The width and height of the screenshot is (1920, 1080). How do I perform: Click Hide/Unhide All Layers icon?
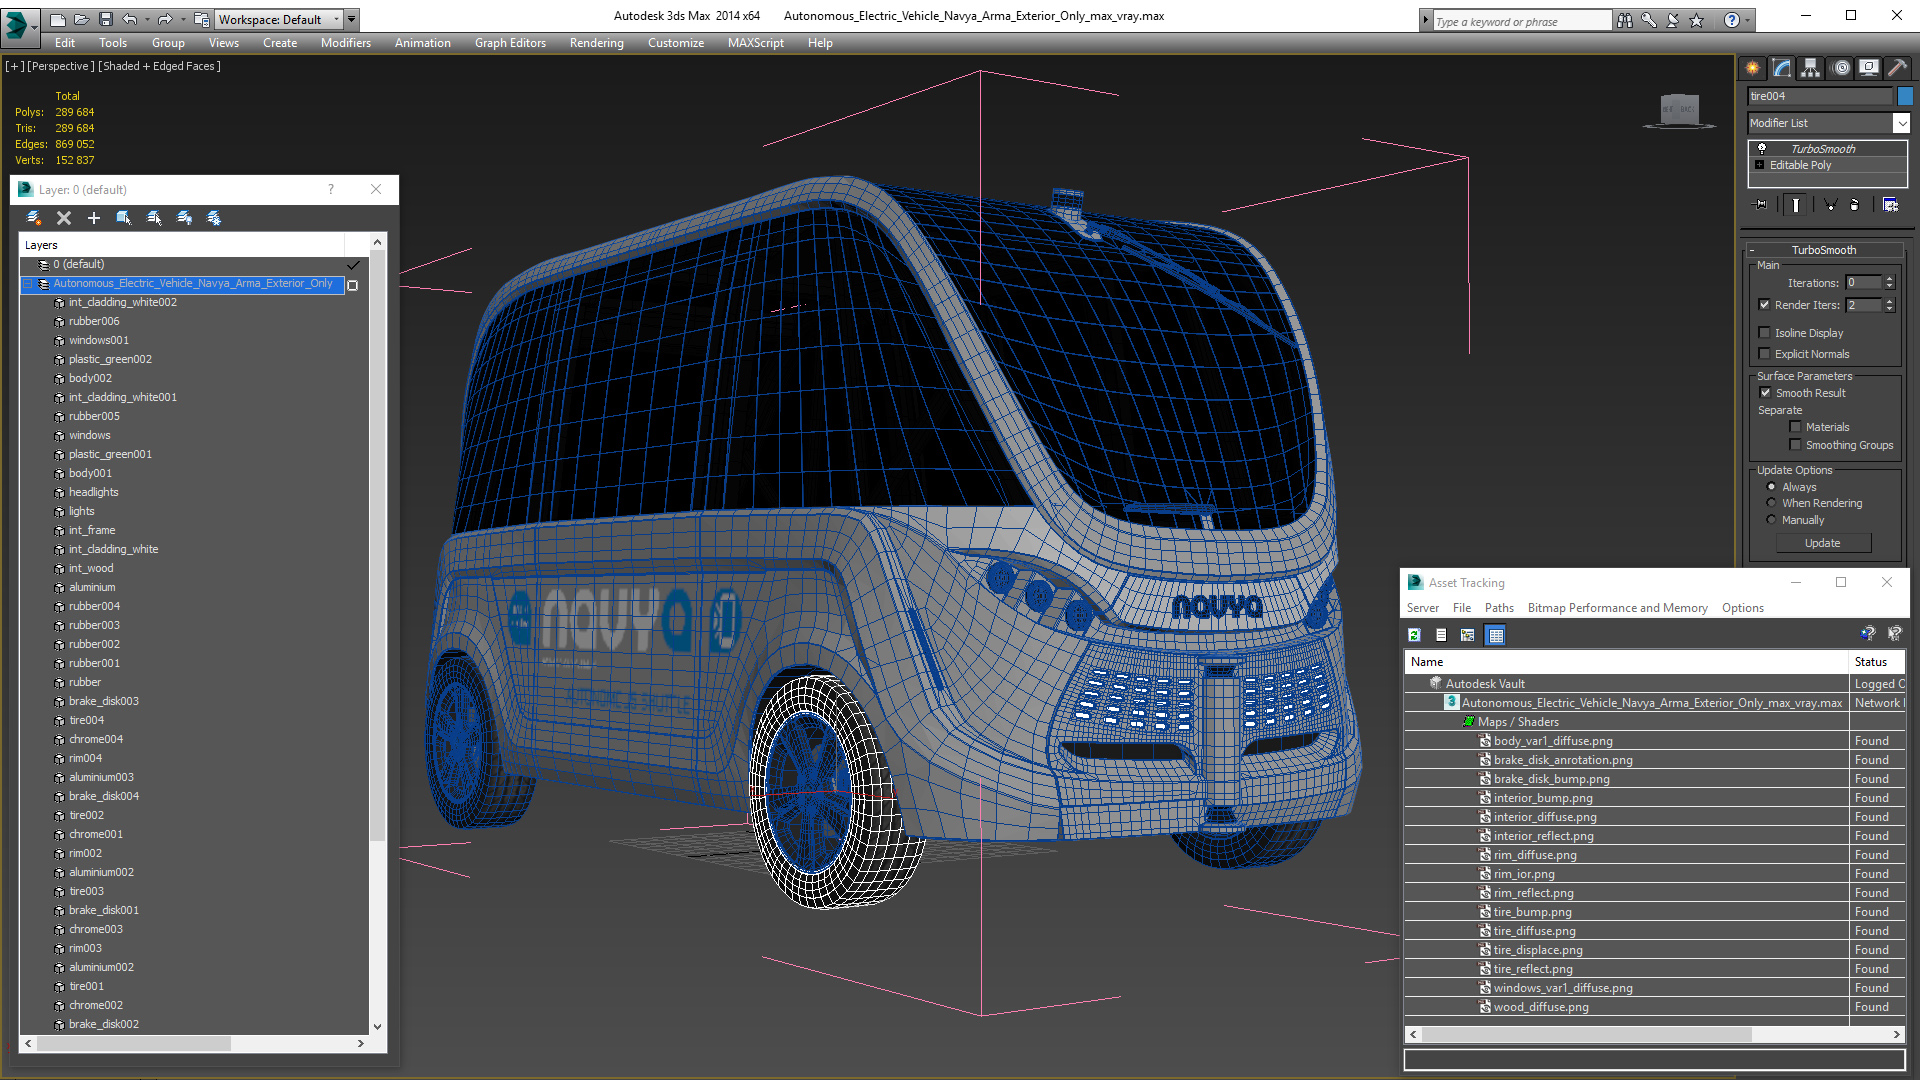click(184, 217)
